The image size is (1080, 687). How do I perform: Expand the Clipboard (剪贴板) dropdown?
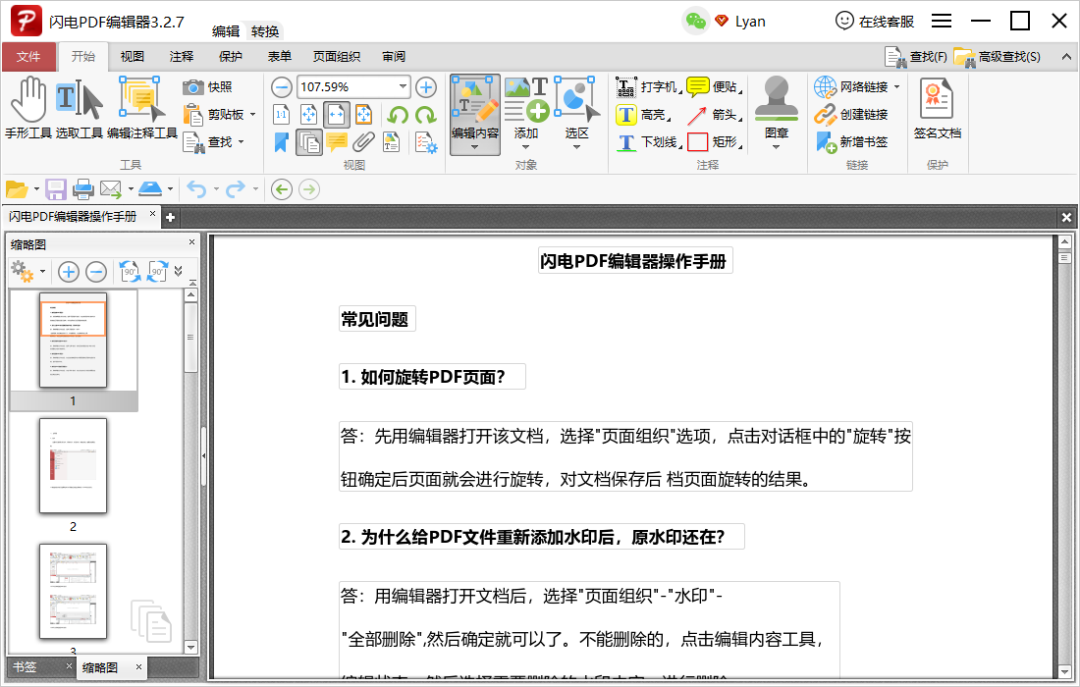click(x=253, y=114)
